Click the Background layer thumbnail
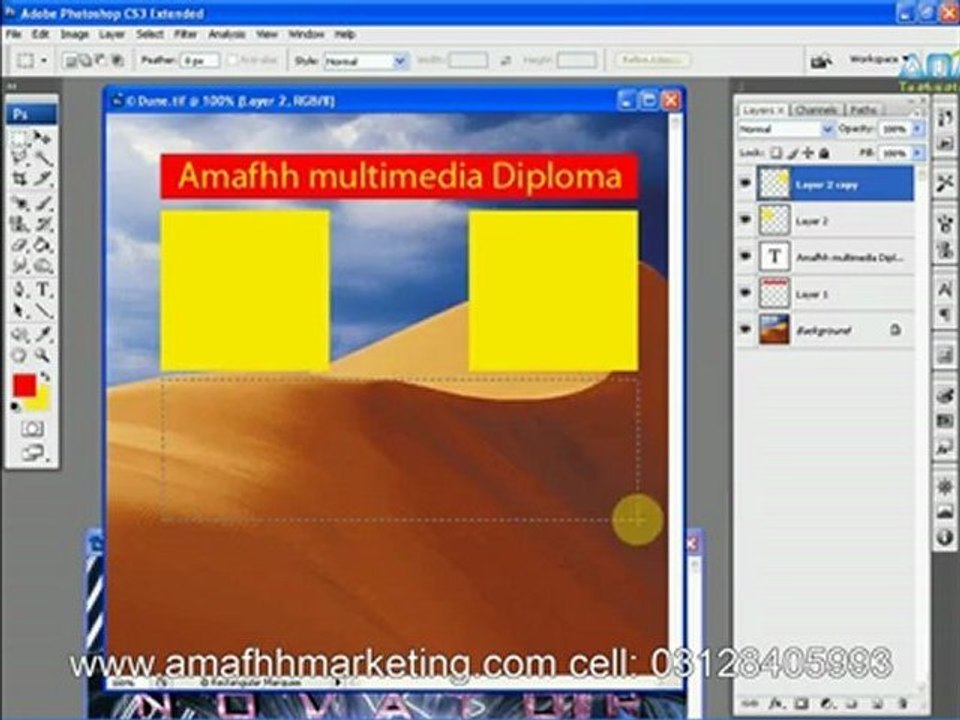This screenshot has height=720, width=960. (774, 329)
